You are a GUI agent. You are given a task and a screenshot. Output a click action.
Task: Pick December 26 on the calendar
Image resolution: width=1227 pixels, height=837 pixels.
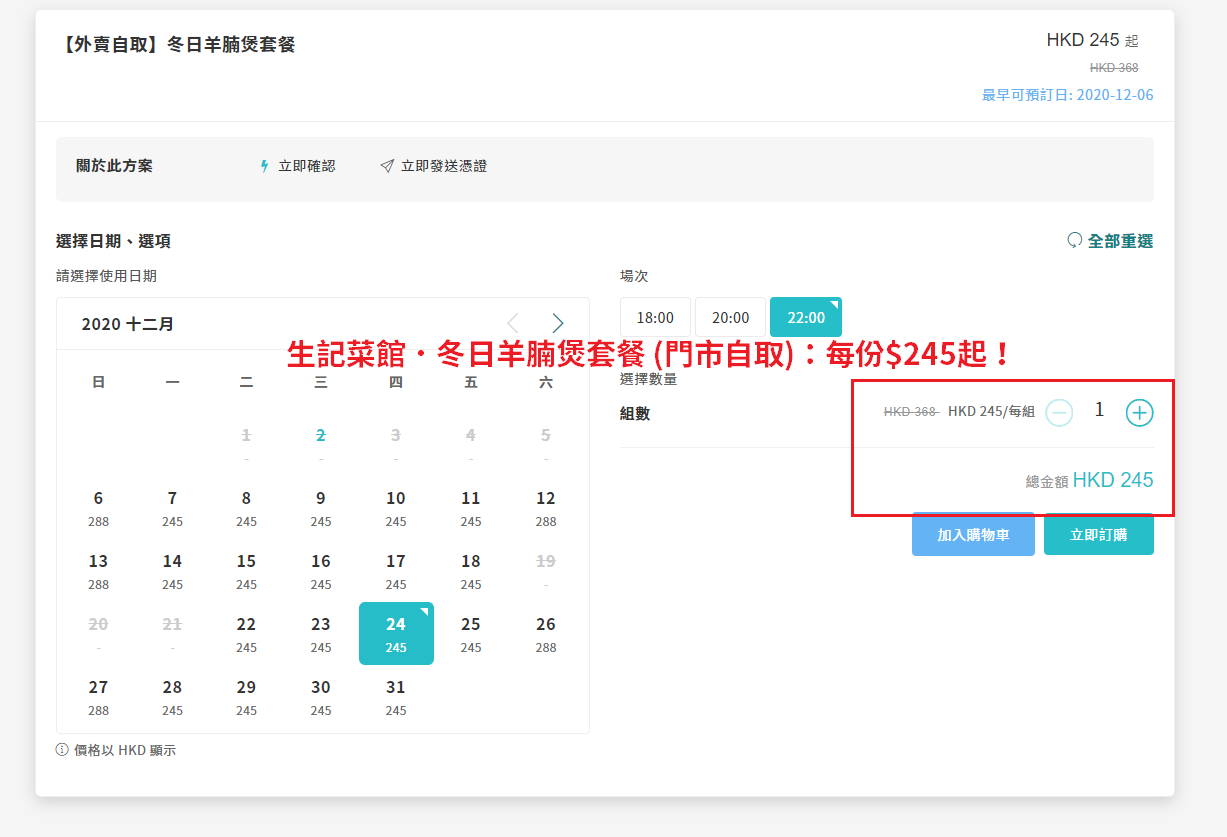pos(546,633)
